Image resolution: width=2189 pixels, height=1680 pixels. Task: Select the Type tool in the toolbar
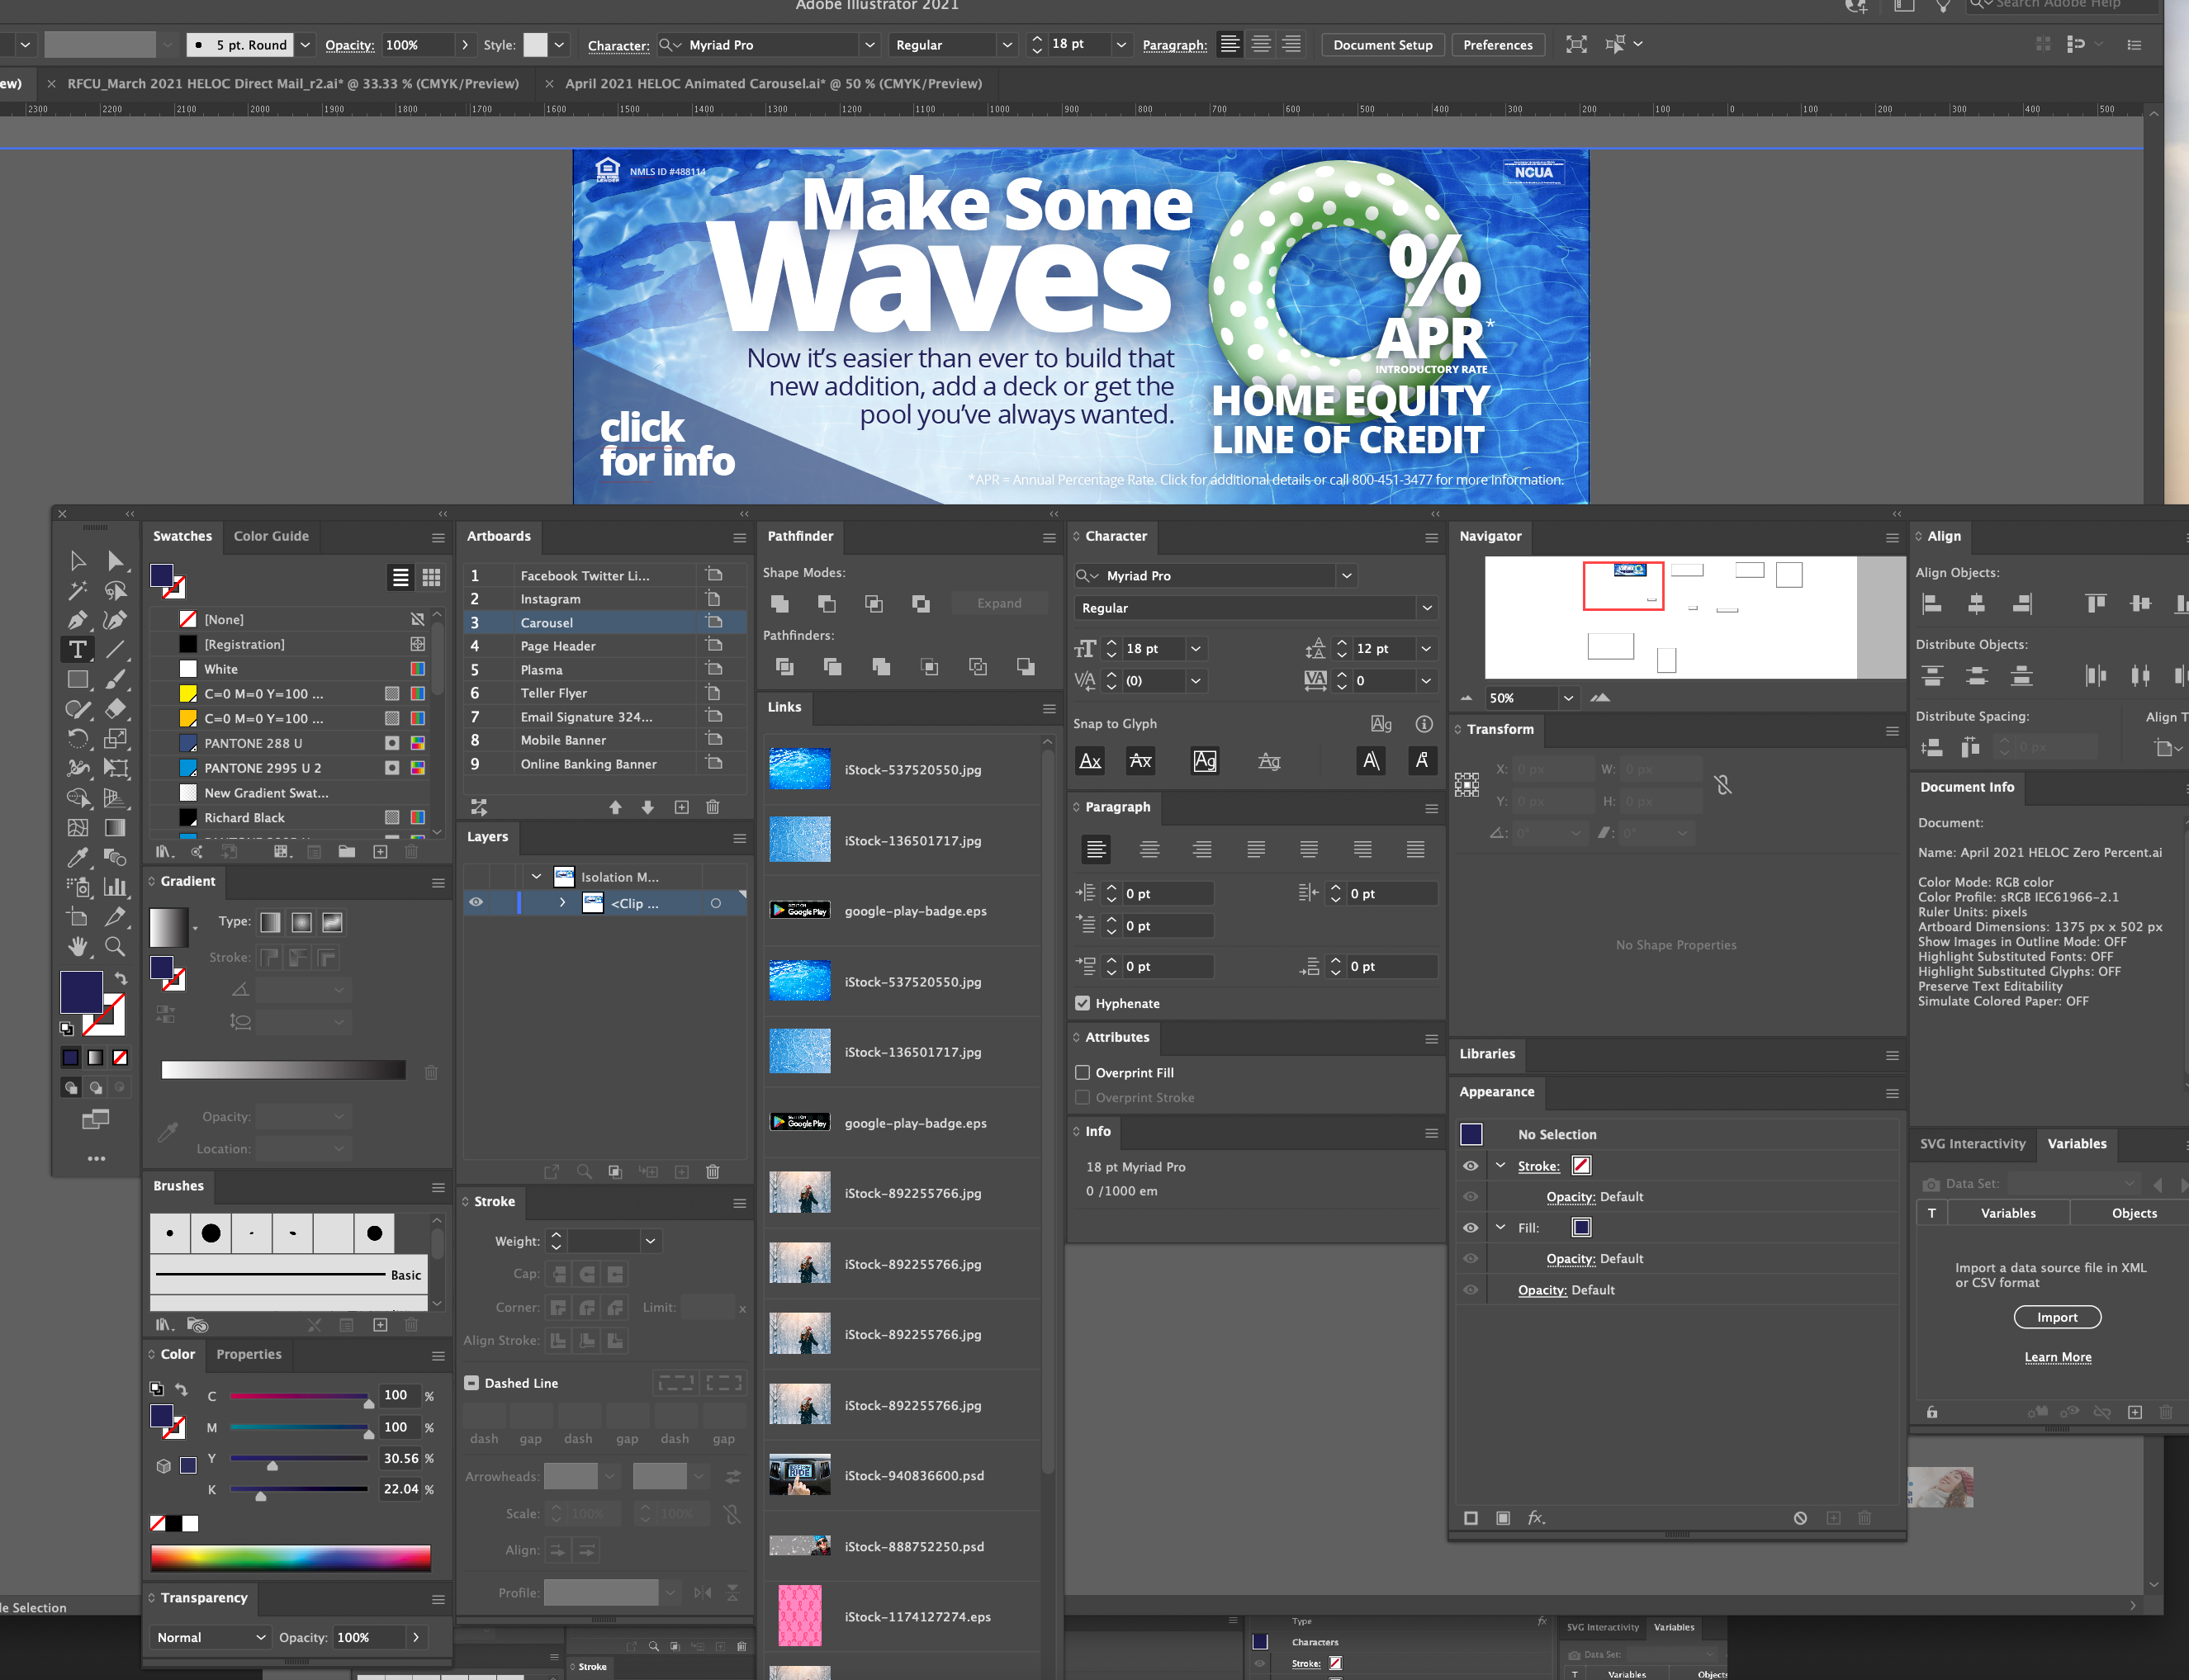78,649
